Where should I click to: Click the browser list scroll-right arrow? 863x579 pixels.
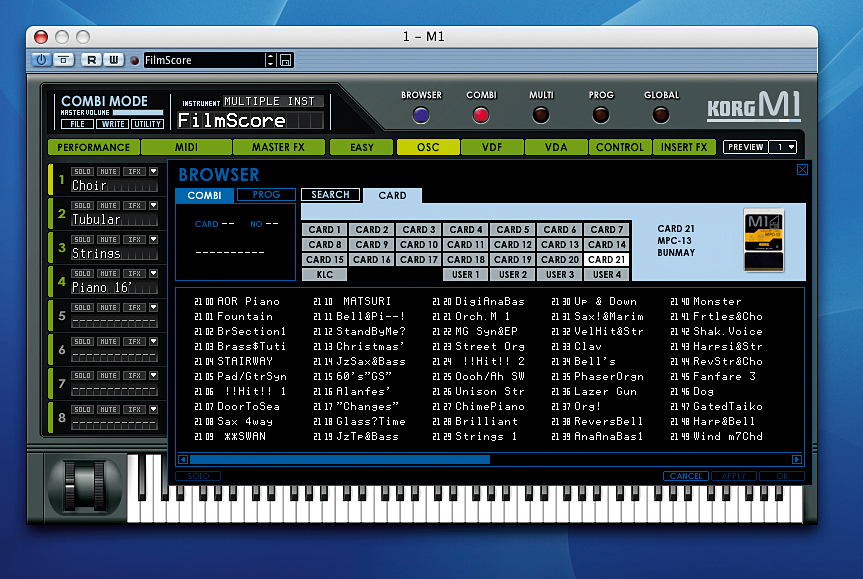pyautogui.click(x=796, y=459)
